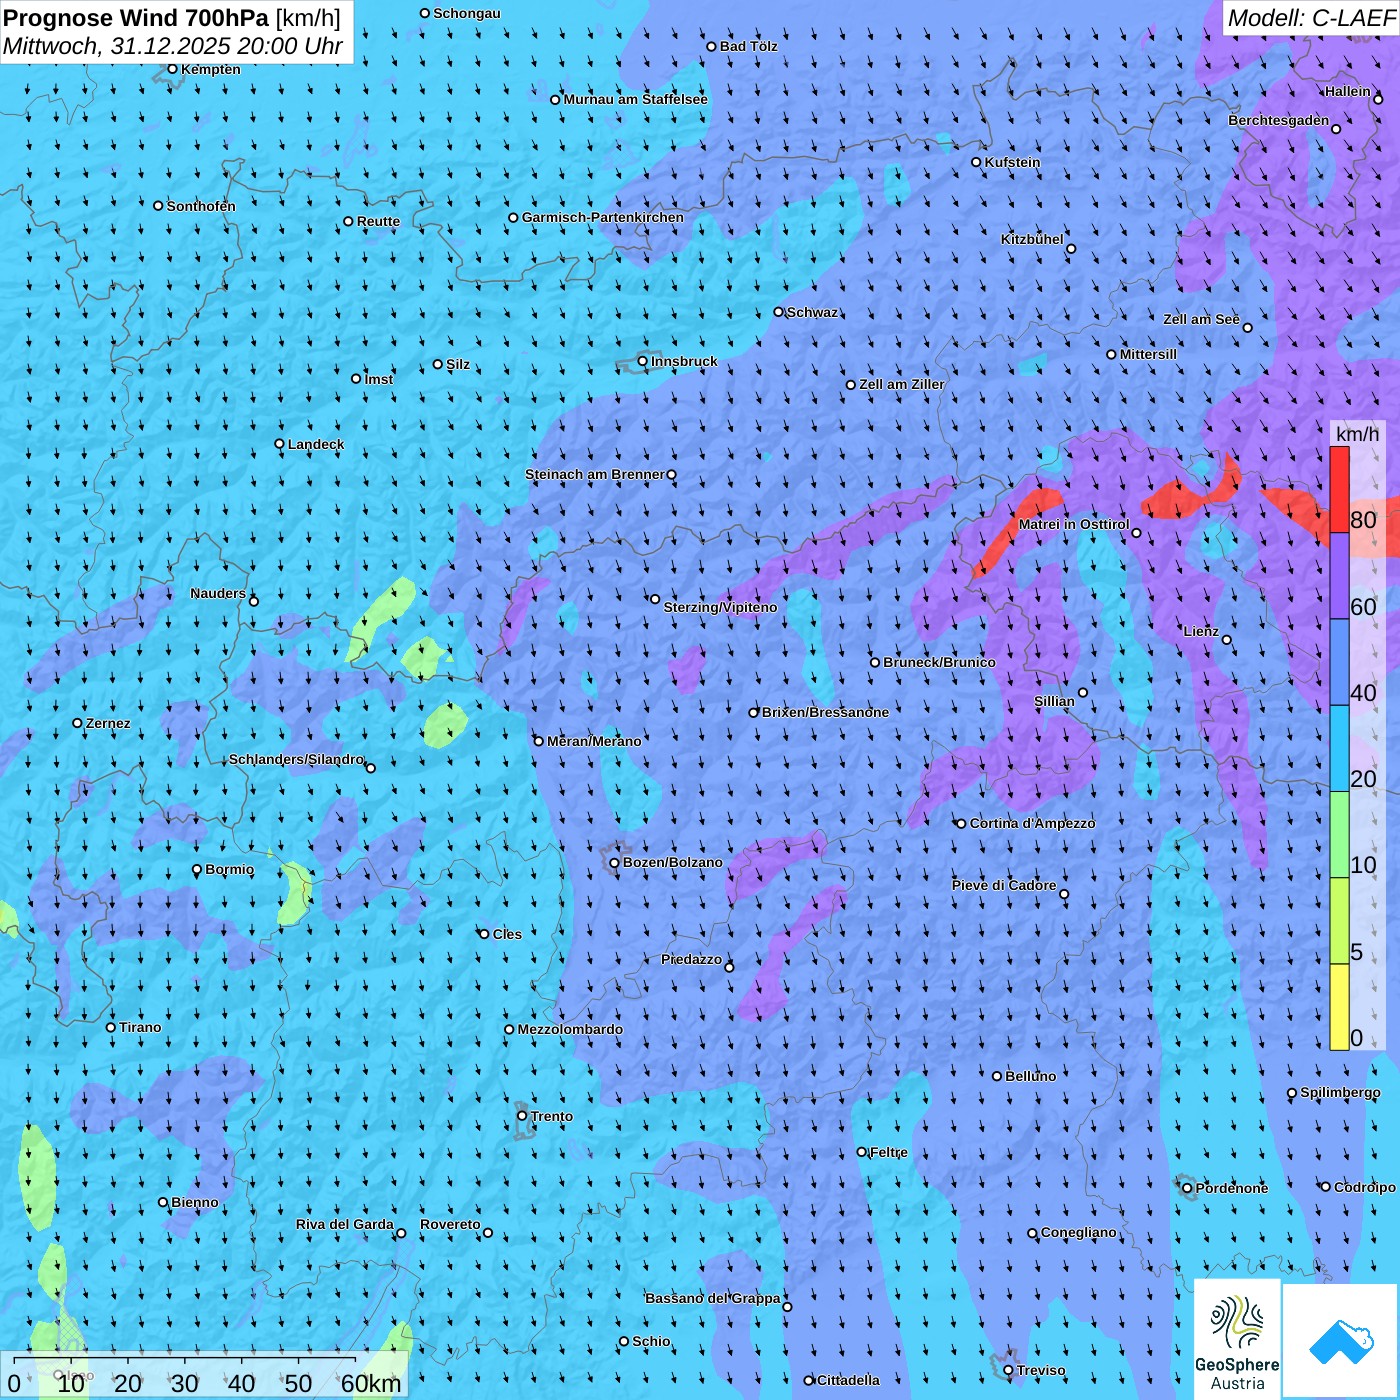
Task: Click the 'Reutte' label
Action: 378,221
